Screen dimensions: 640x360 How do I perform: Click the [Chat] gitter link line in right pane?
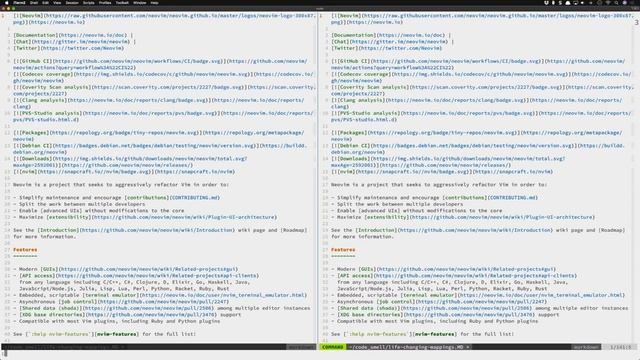tap(392, 42)
